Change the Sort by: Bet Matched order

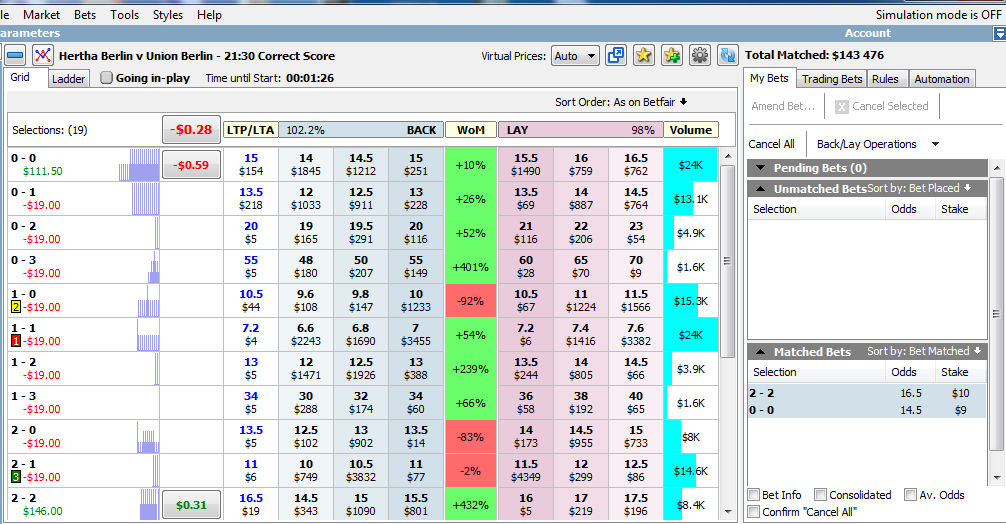pos(925,351)
